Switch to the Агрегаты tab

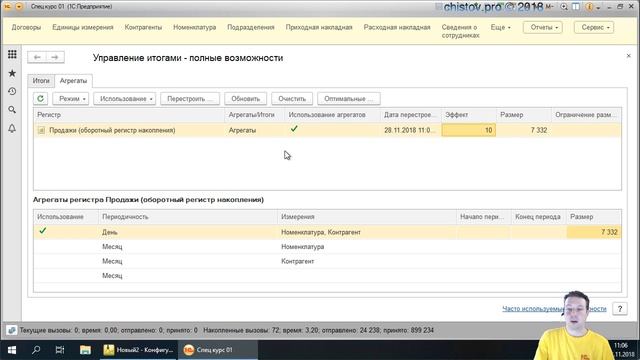pyautogui.click(x=73, y=81)
